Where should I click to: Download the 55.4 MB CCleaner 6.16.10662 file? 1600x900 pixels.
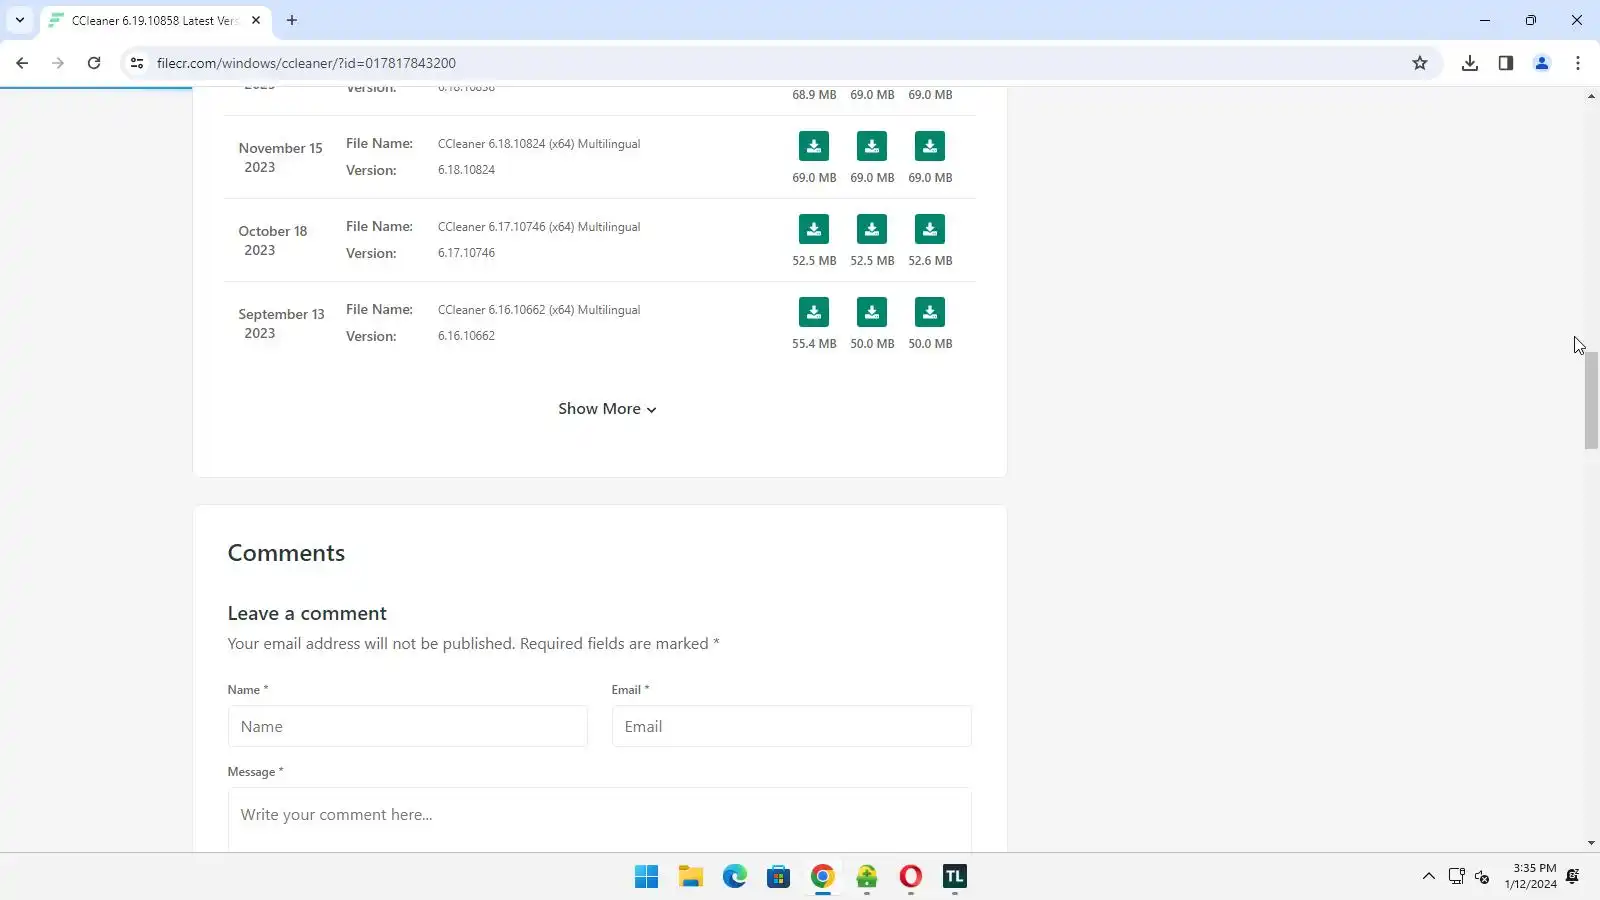pyautogui.click(x=814, y=312)
